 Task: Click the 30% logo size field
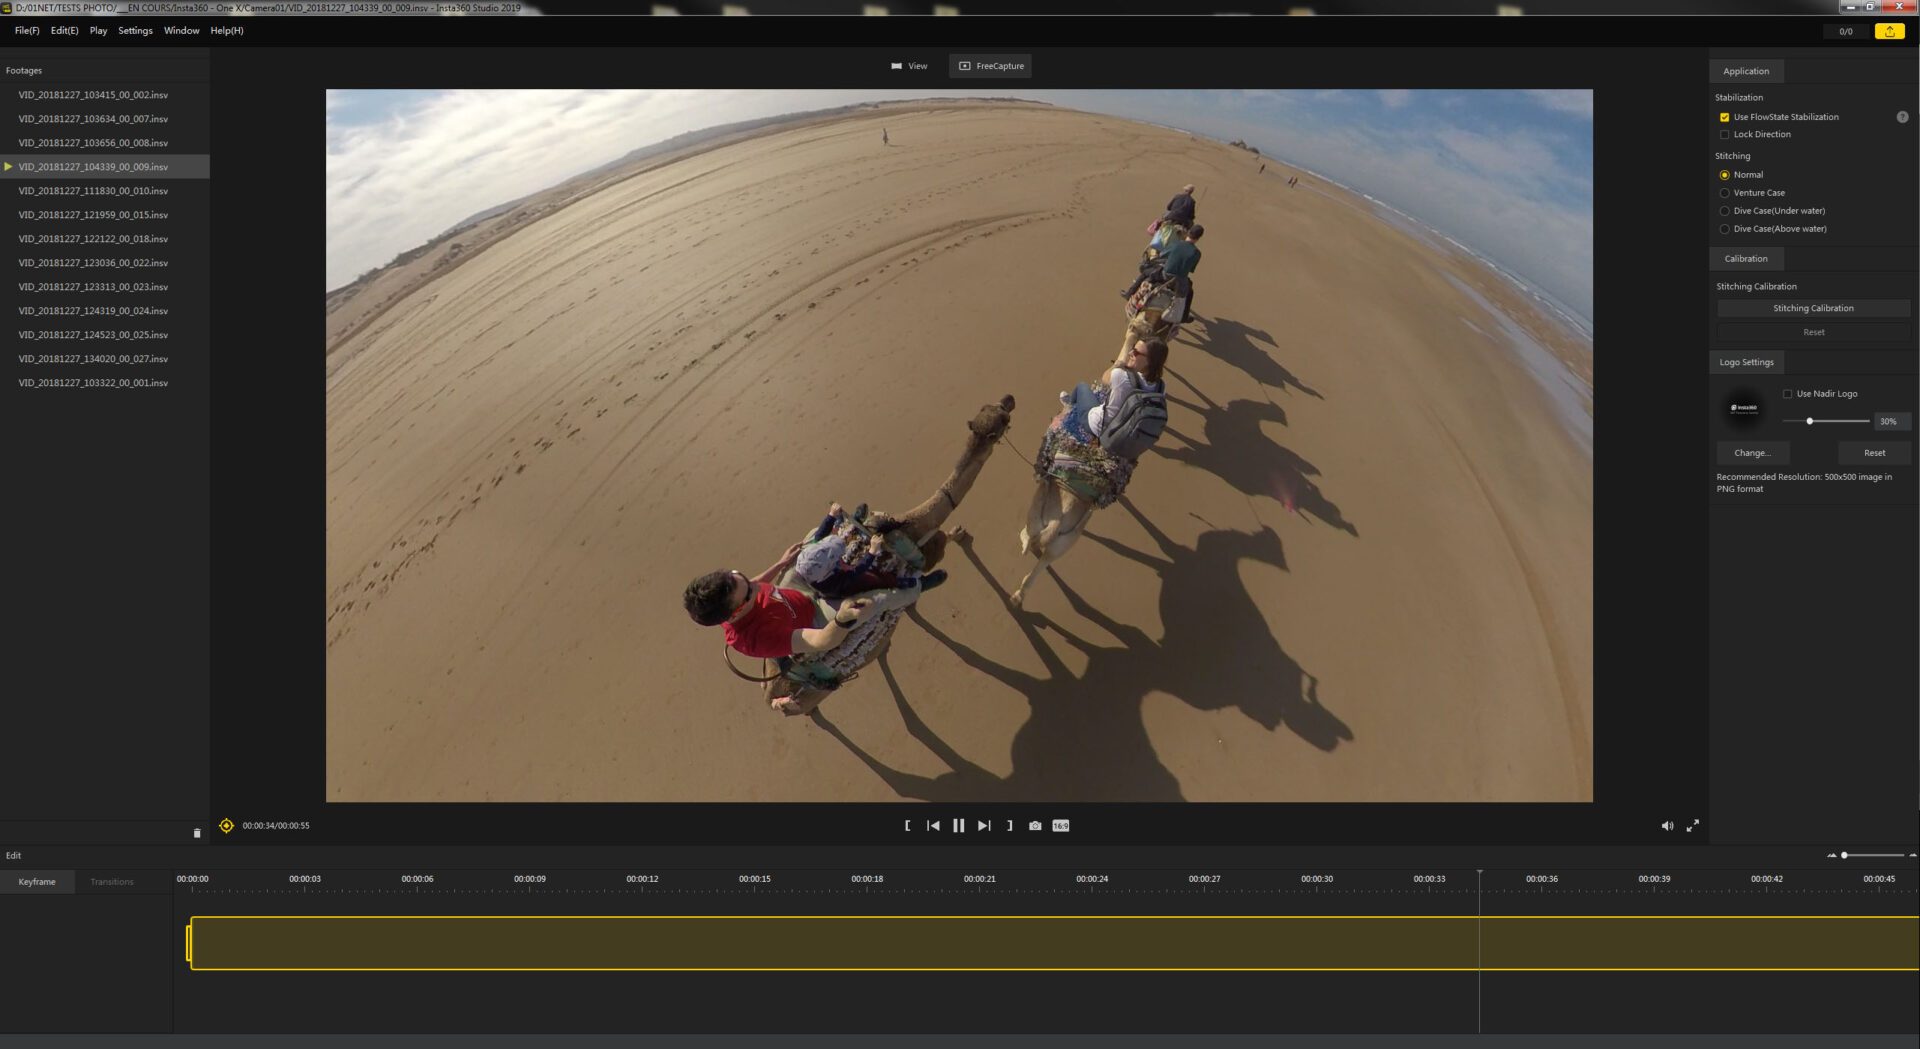coord(1892,421)
